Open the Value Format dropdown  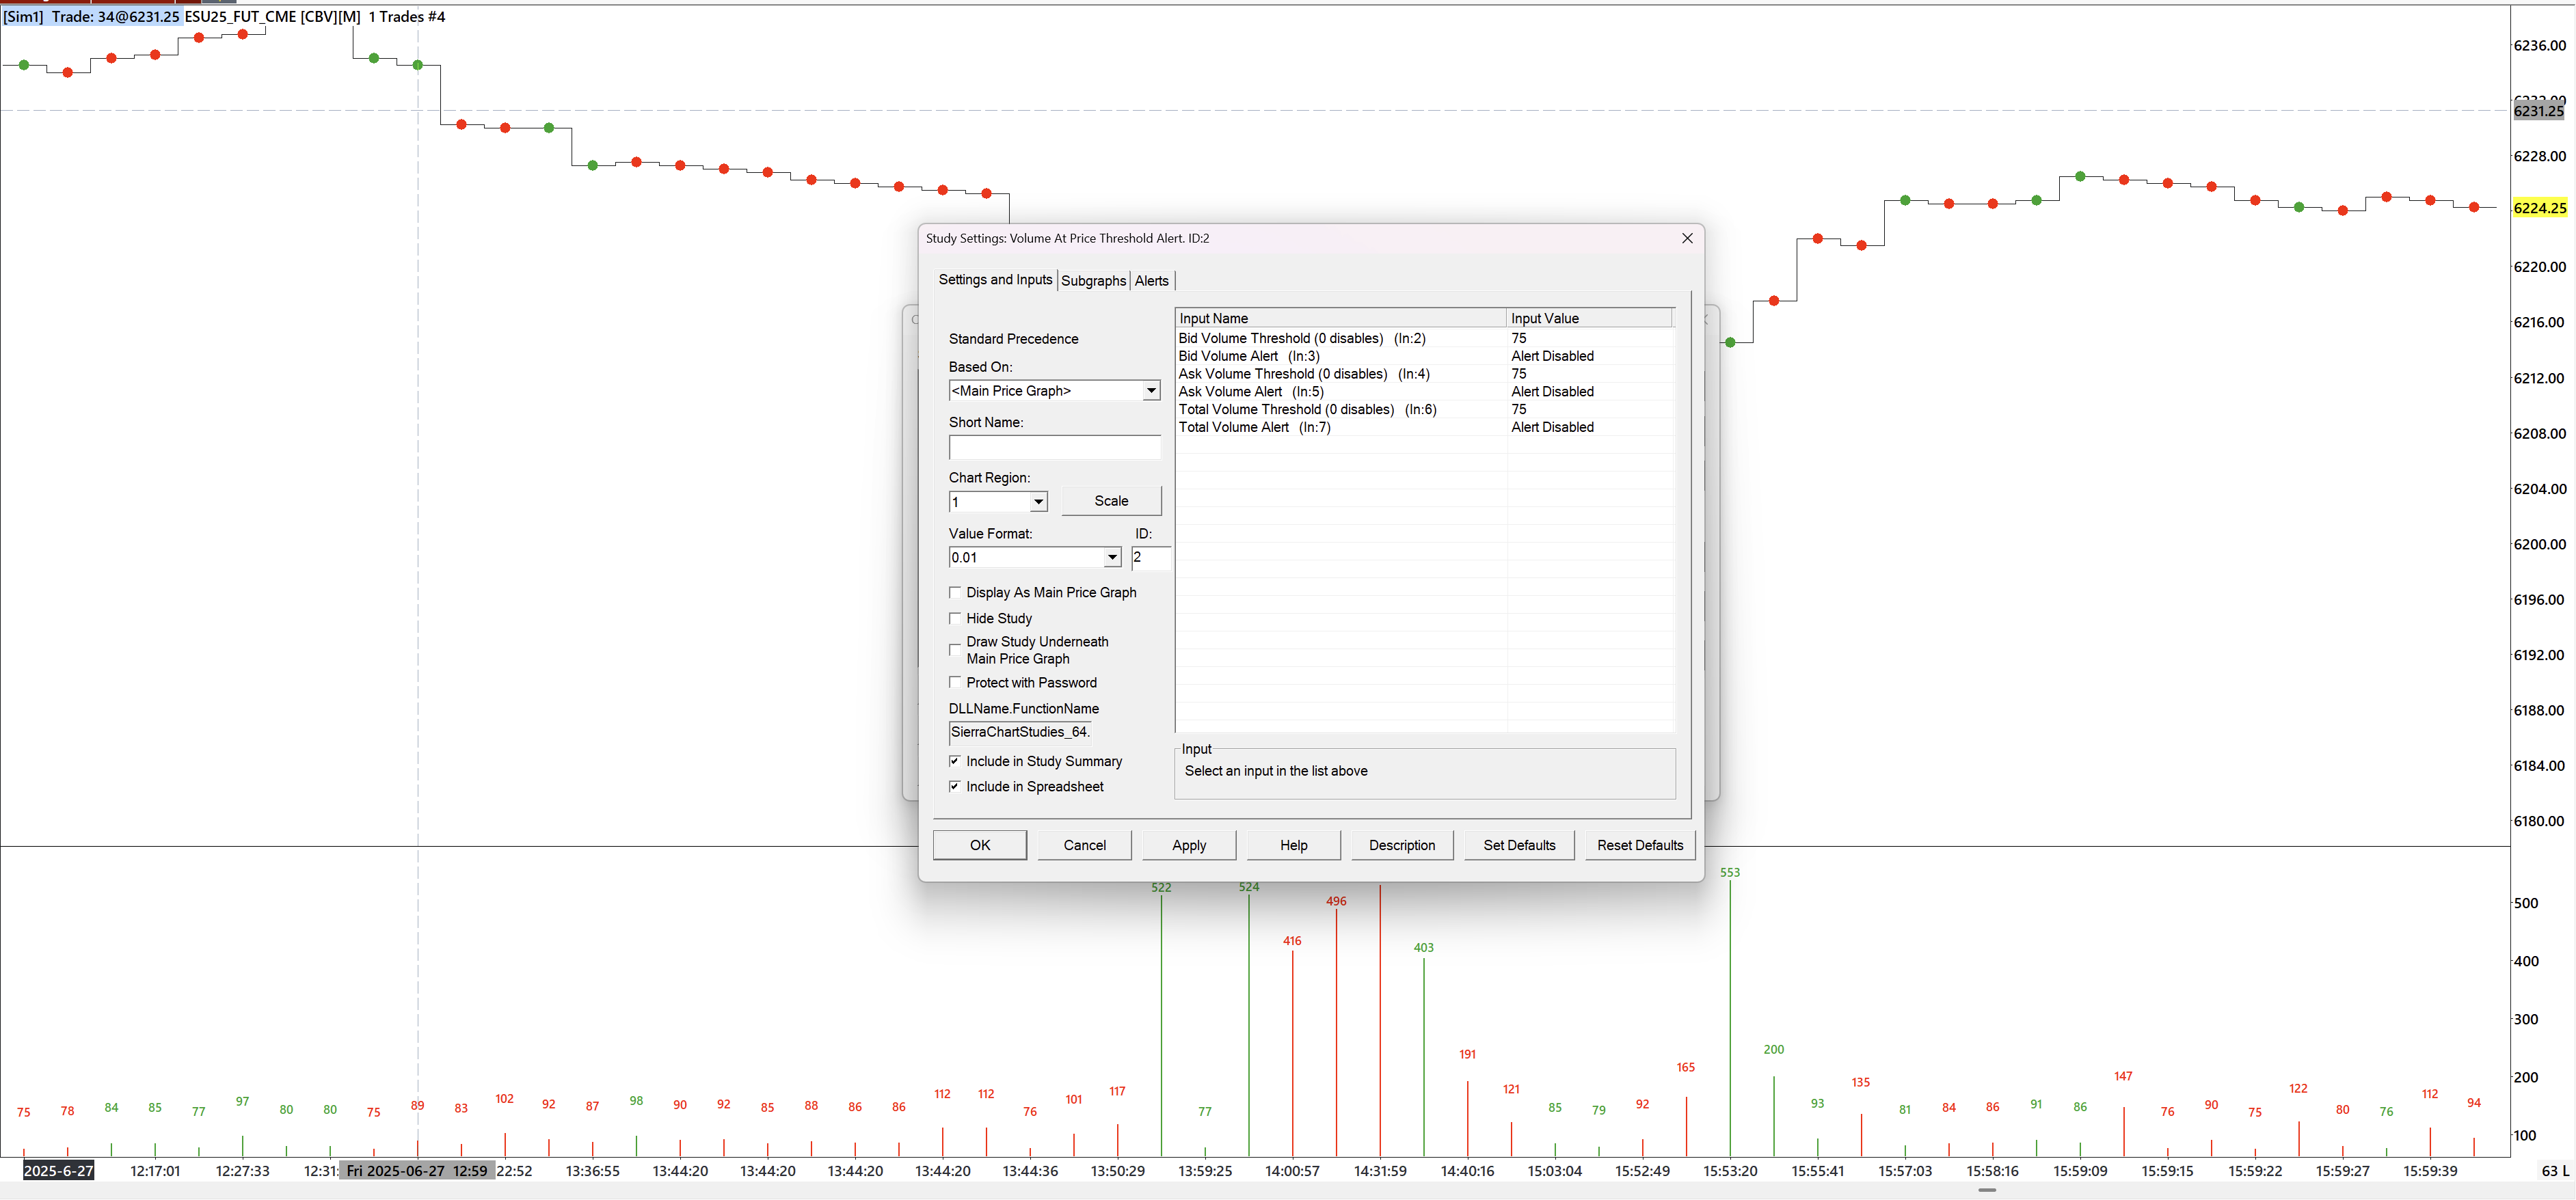[1112, 558]
